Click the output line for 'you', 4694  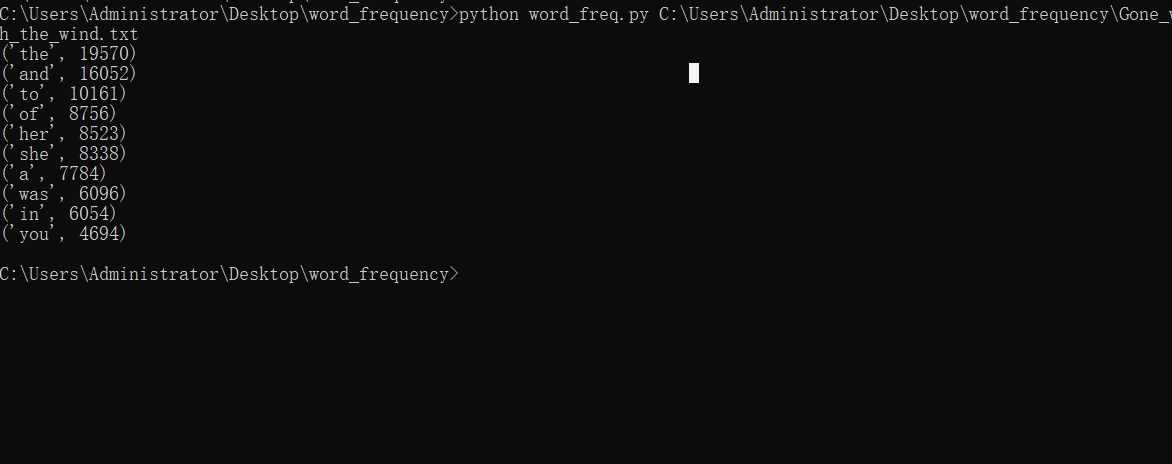click(64, 234)
